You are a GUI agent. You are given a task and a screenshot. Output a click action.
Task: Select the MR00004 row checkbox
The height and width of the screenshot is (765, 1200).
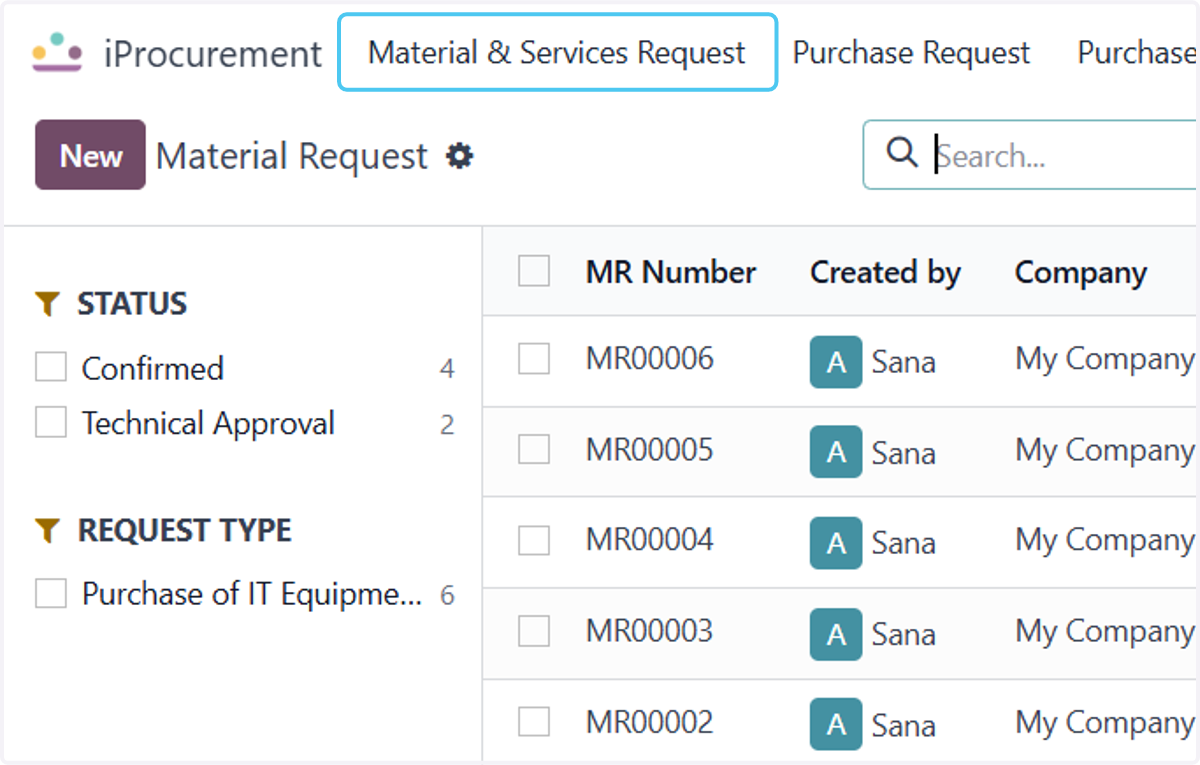pyautogui.click(x=534, y=540)
